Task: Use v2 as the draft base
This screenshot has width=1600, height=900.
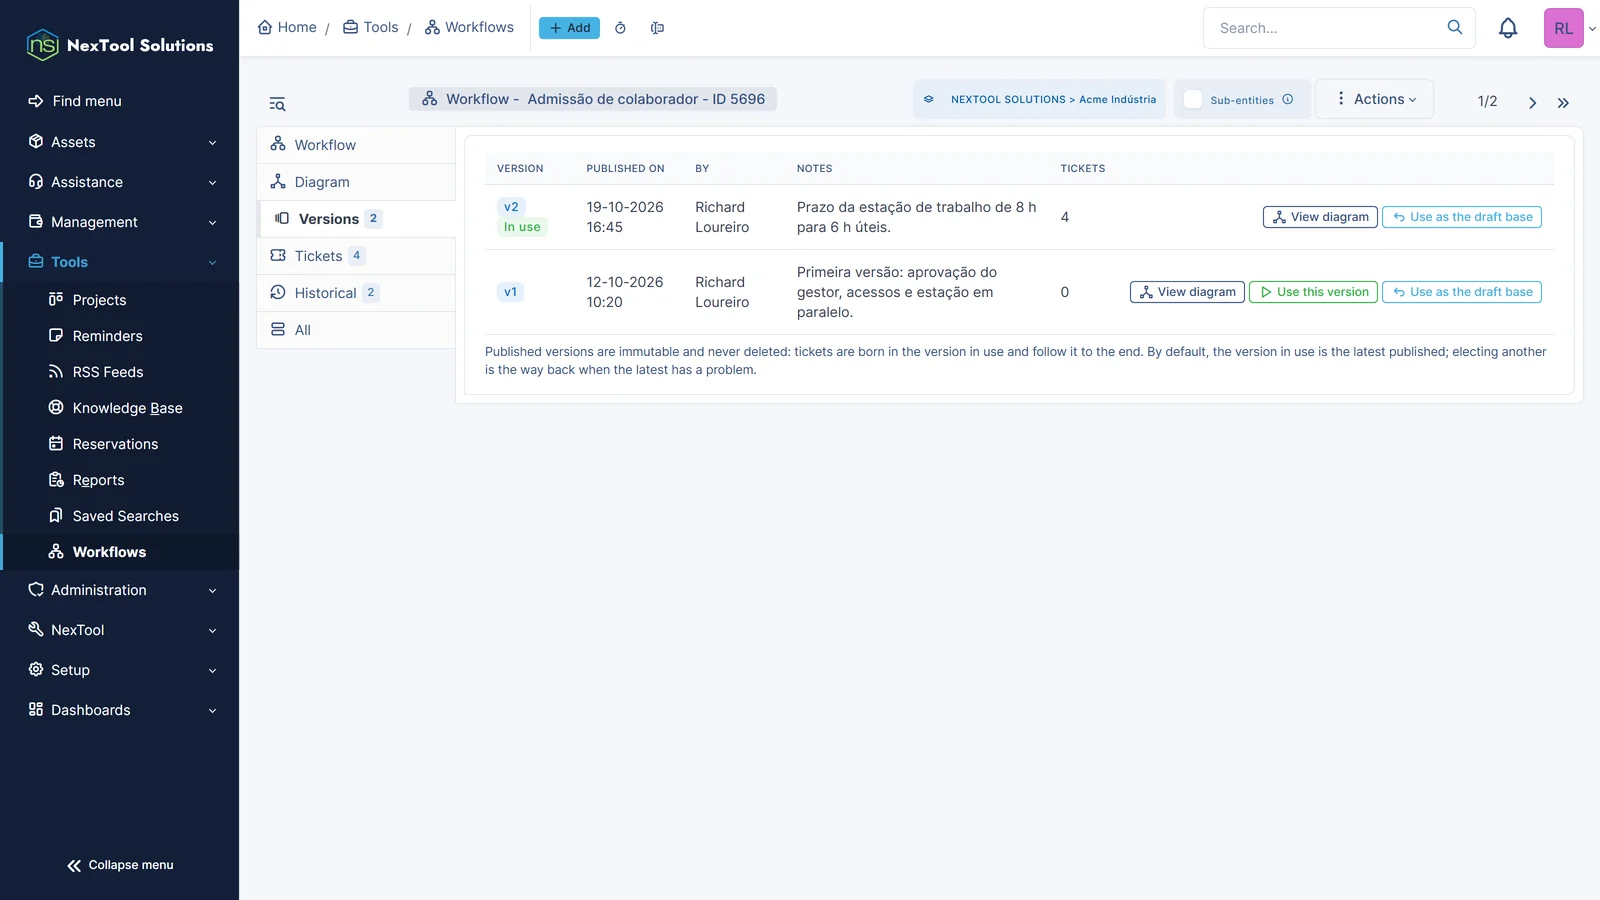Action: 1462,217
